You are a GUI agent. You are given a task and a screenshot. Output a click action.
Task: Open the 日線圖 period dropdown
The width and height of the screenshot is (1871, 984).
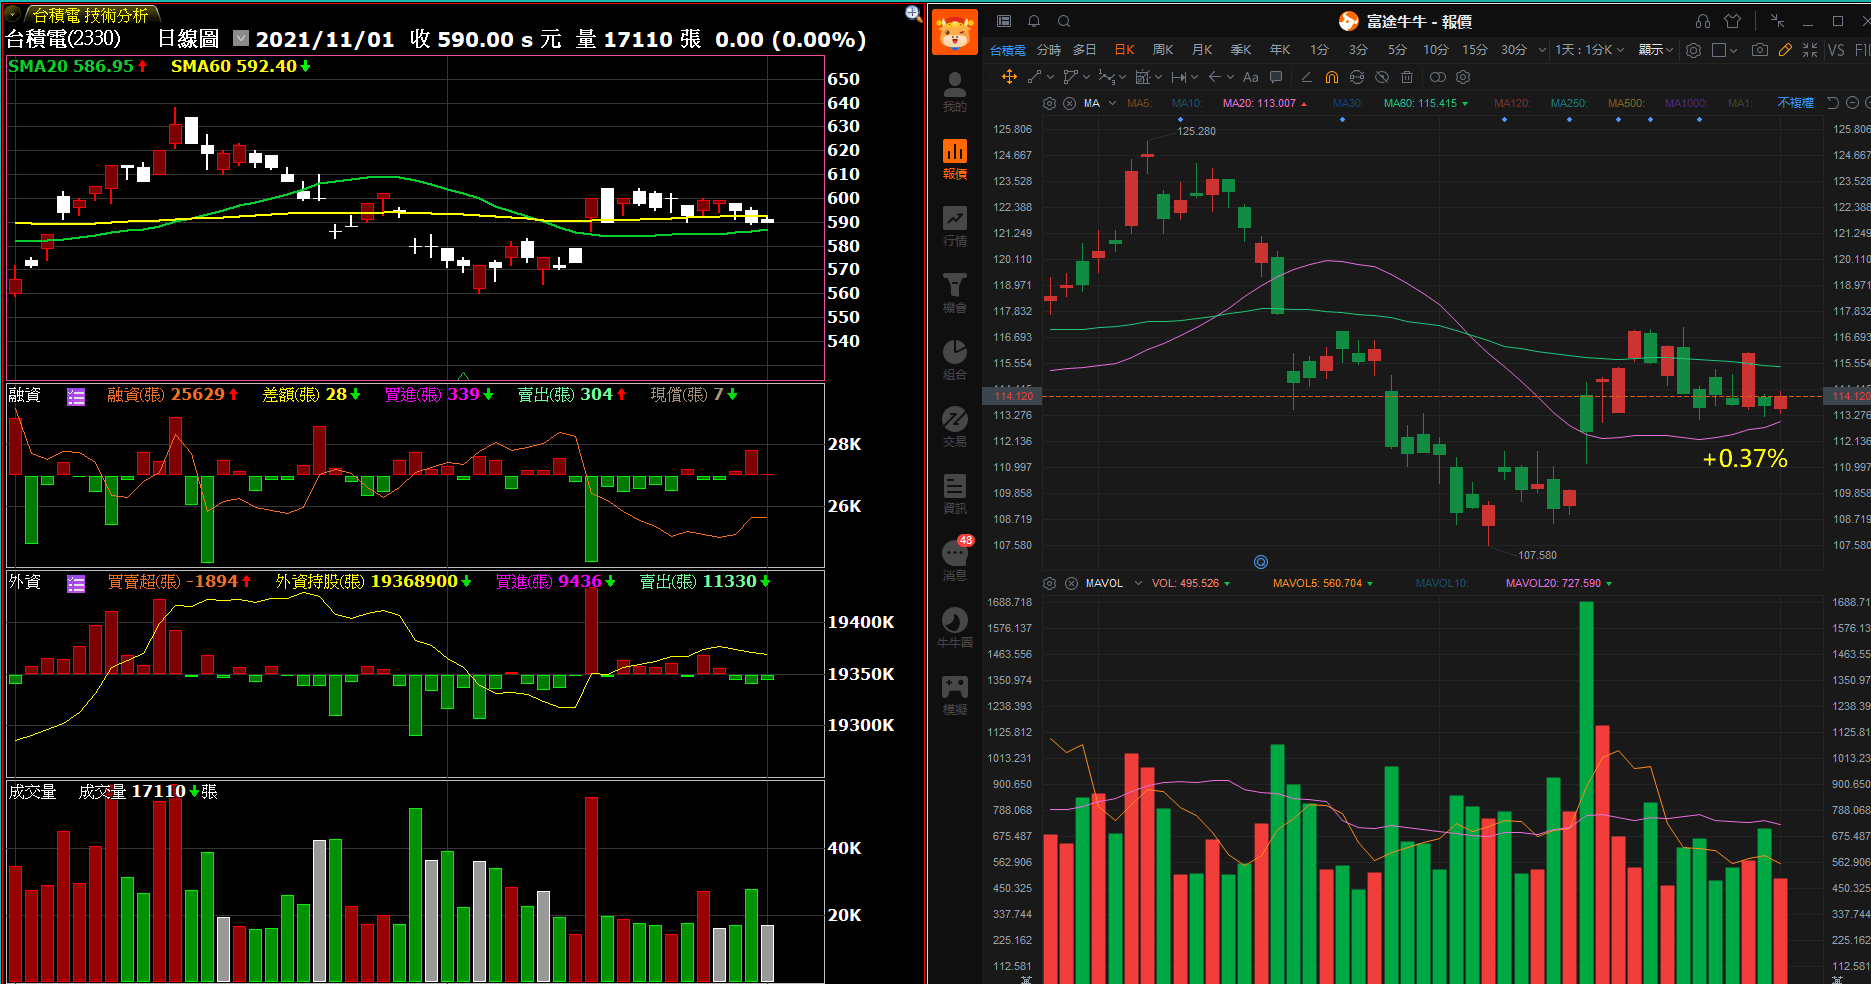click(241, 38)
